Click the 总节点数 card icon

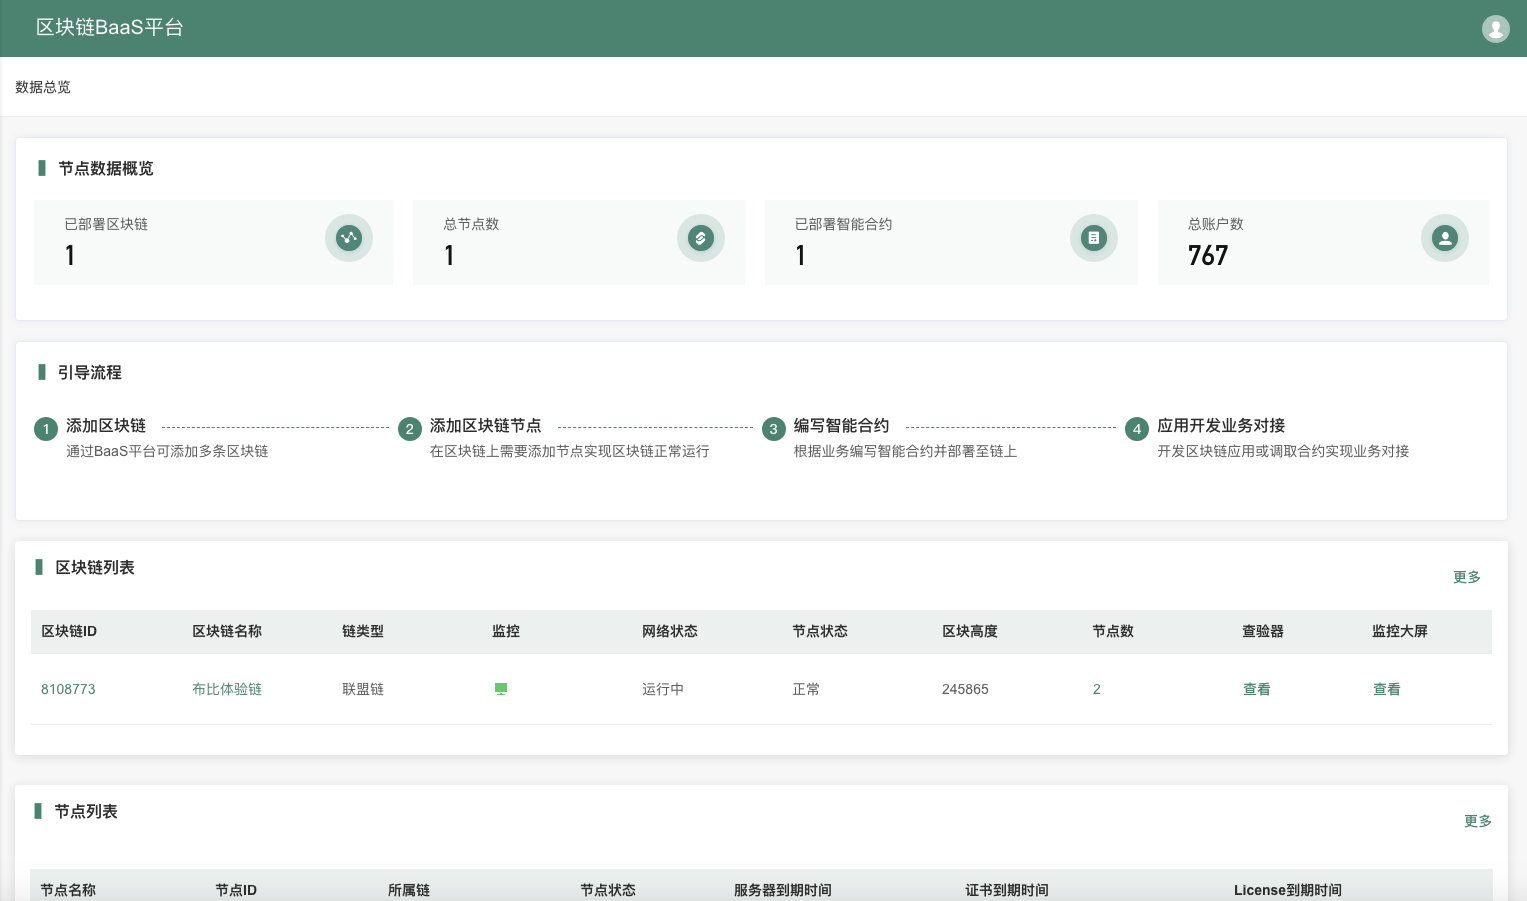pyautogui.click(x=701, y=238)
